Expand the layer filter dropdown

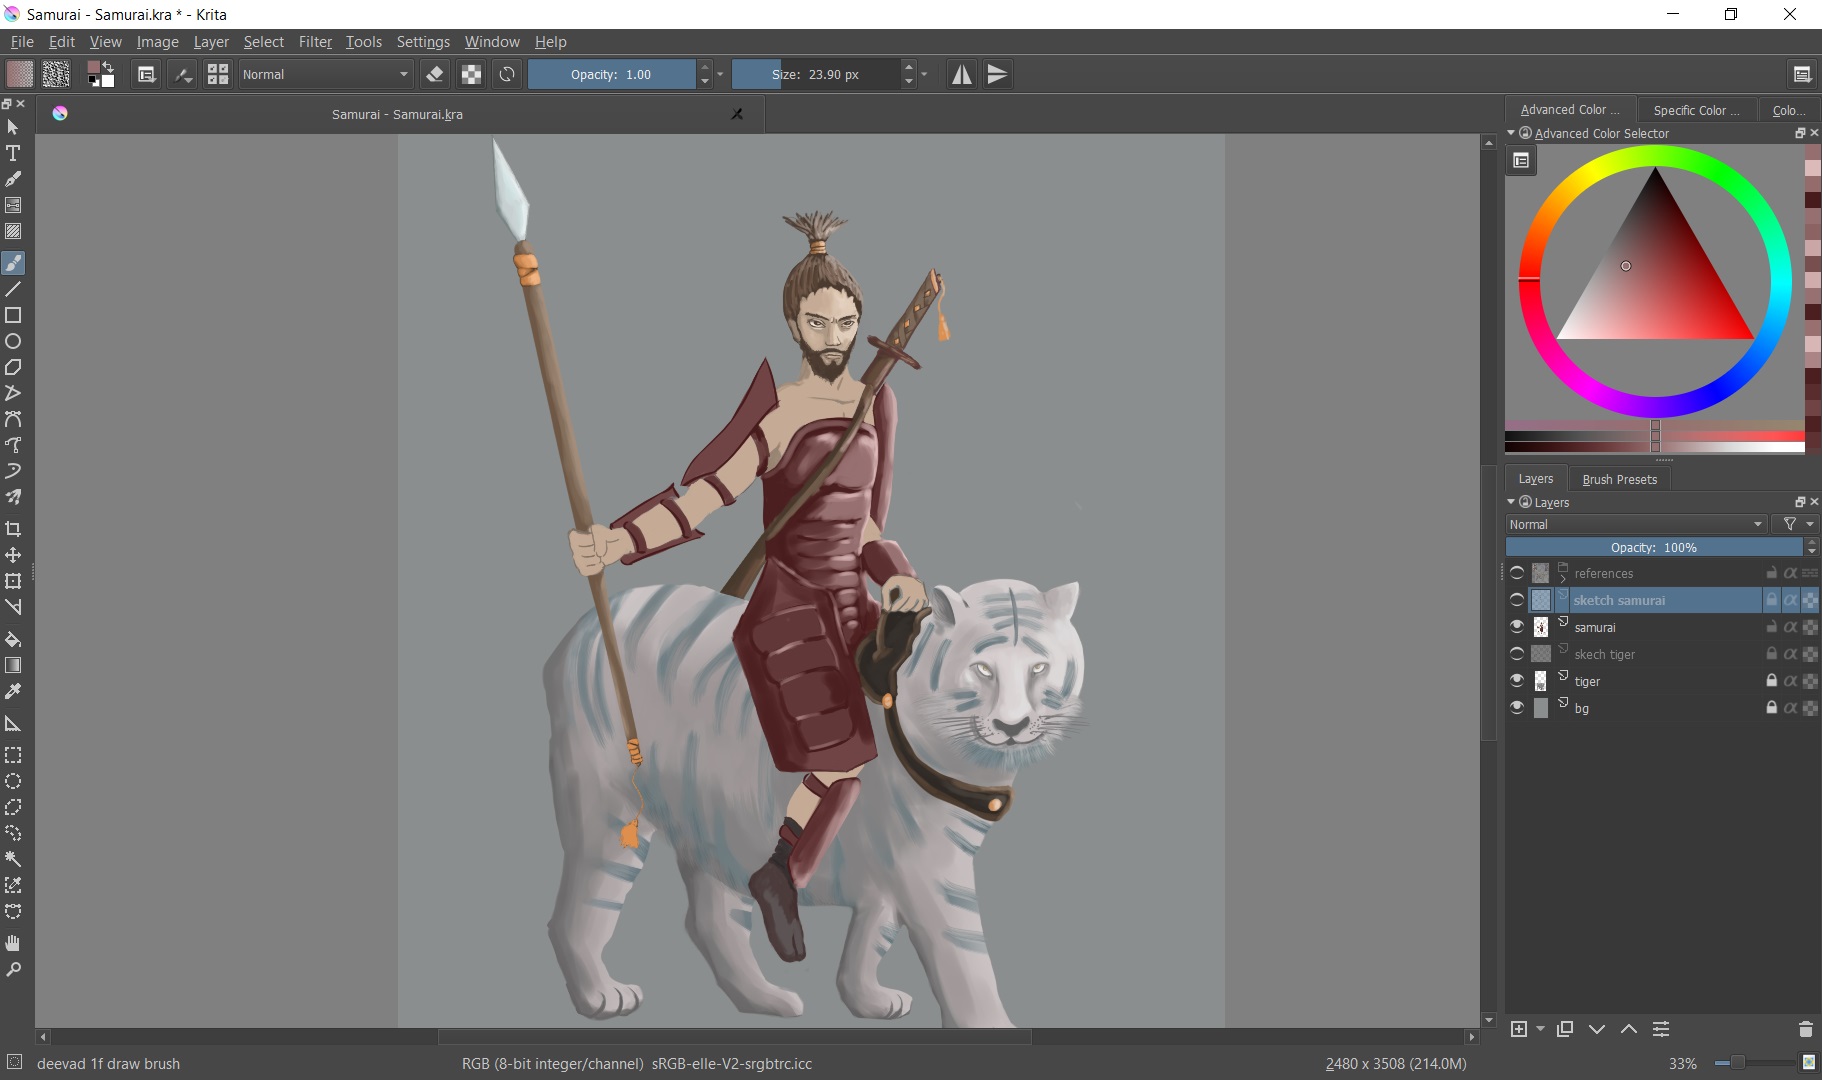1797,524
